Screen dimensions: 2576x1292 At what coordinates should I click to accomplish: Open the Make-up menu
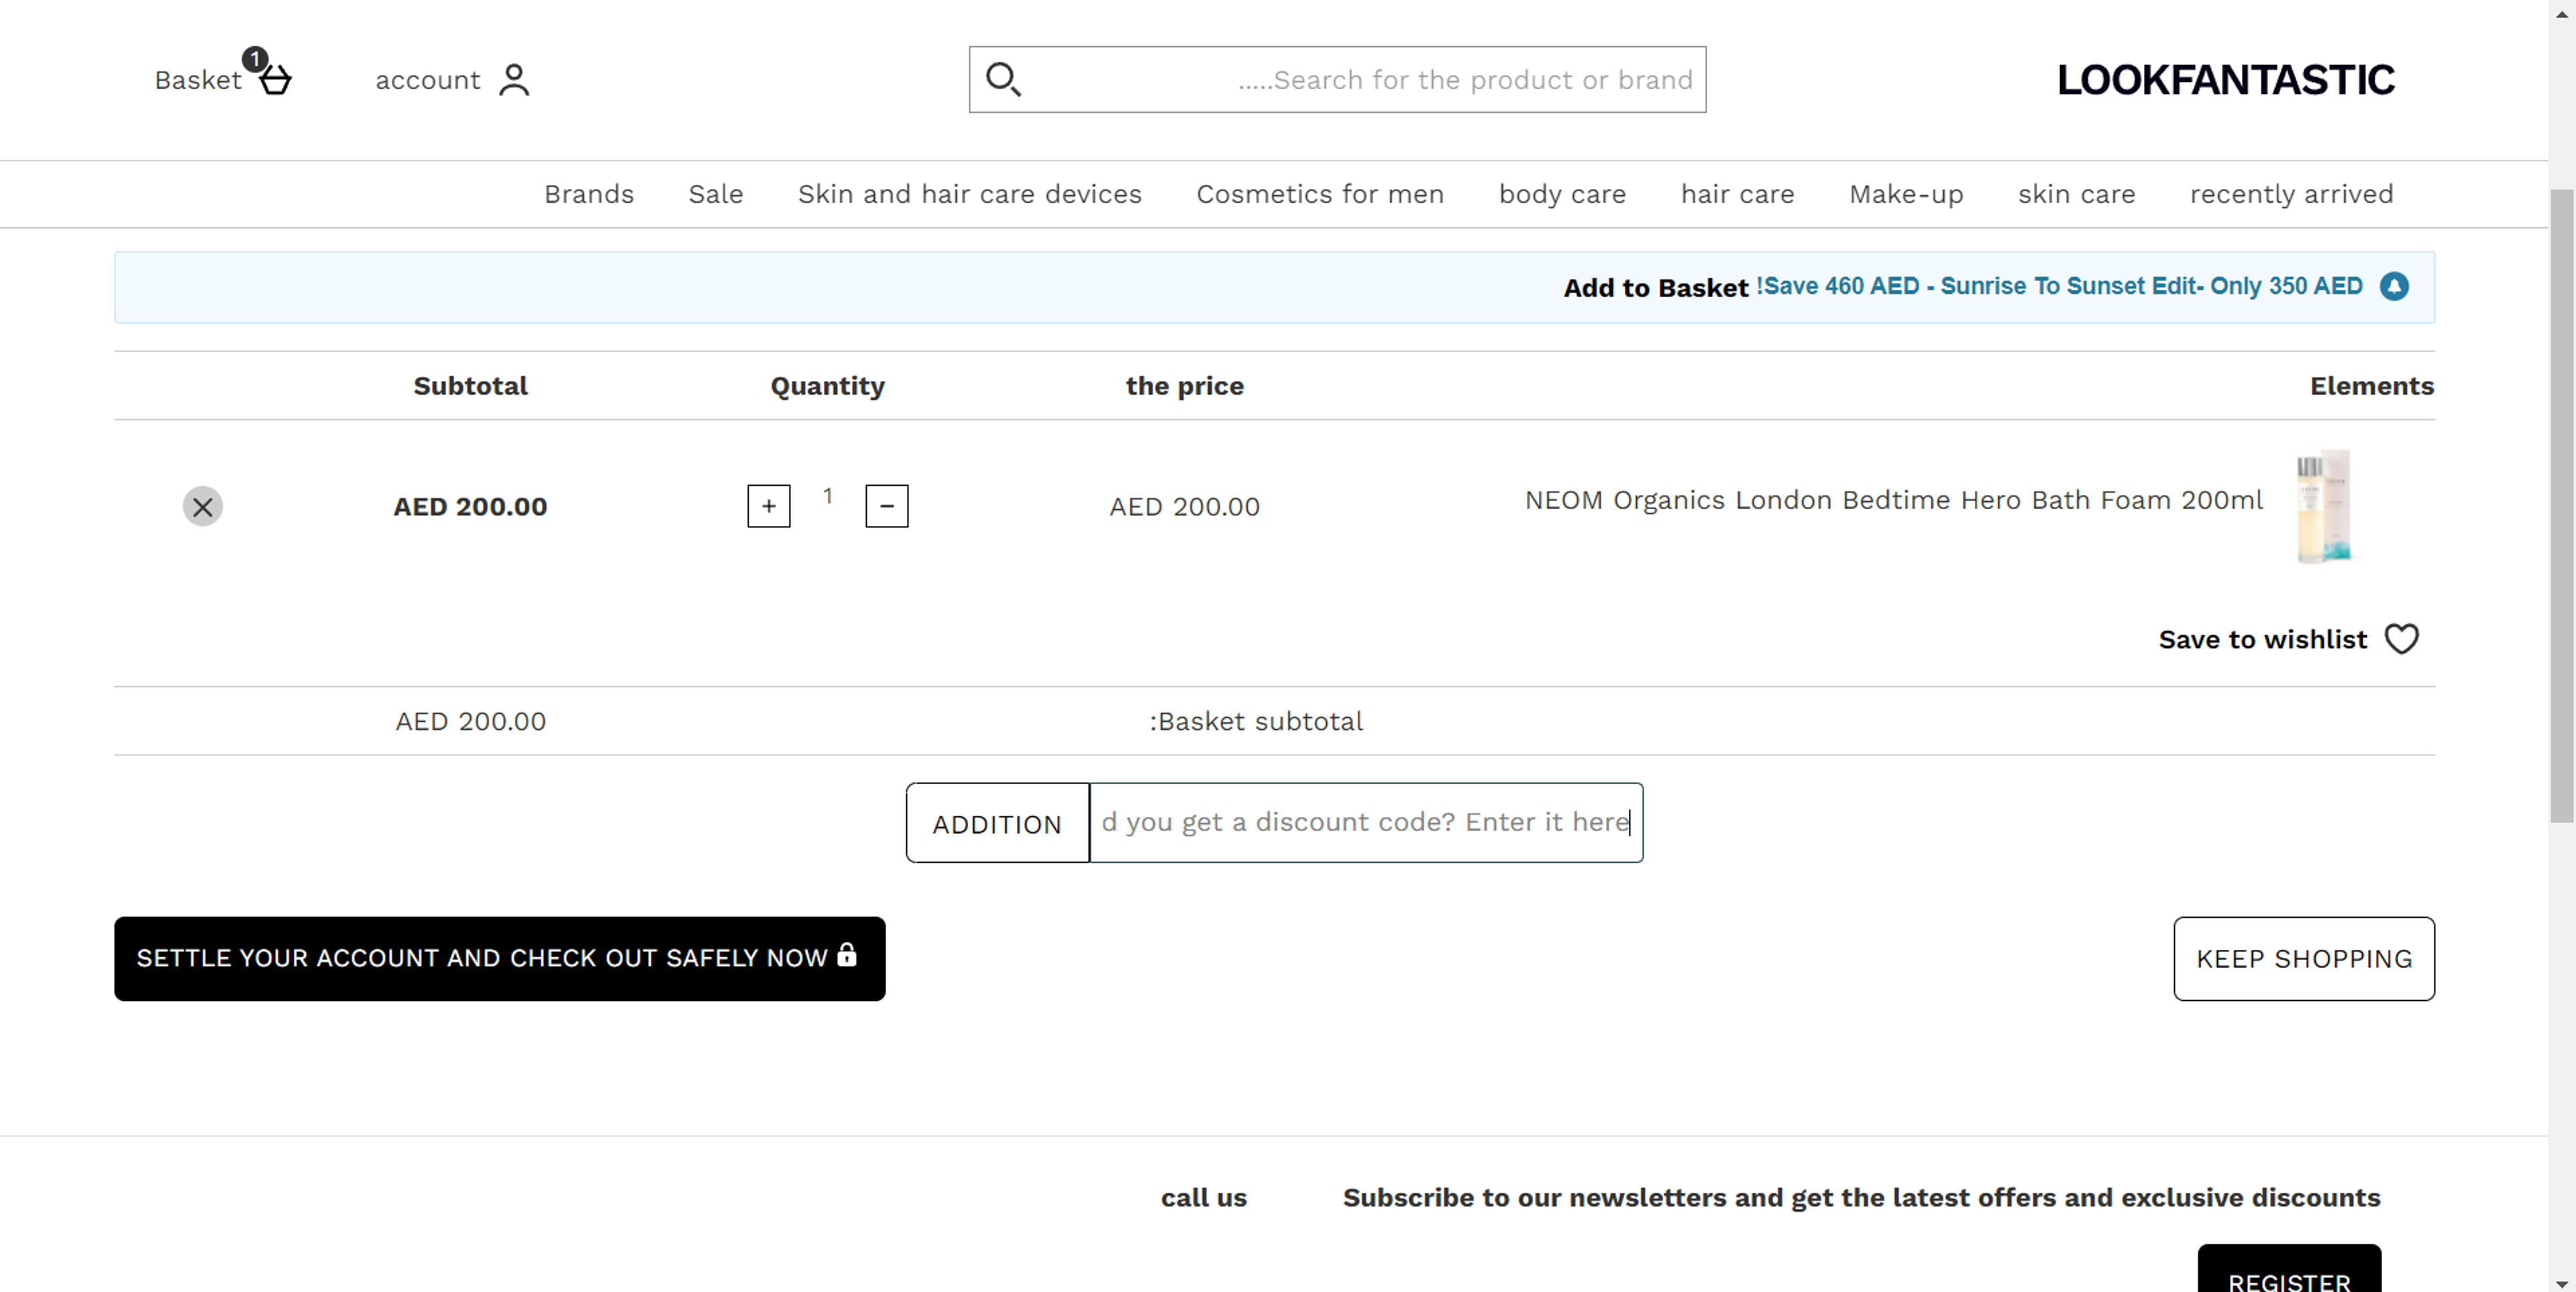click(x=1906, y=195)
